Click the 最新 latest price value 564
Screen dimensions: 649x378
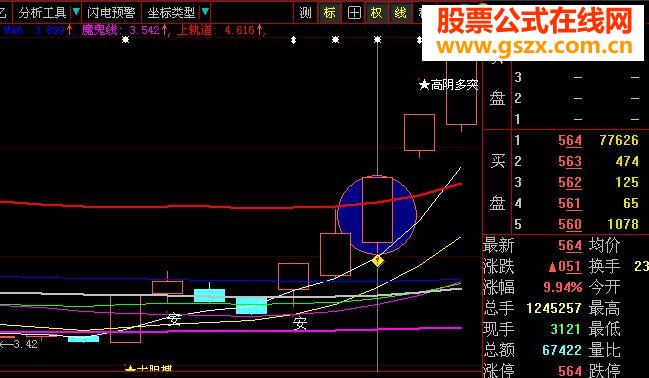(570, 246)
